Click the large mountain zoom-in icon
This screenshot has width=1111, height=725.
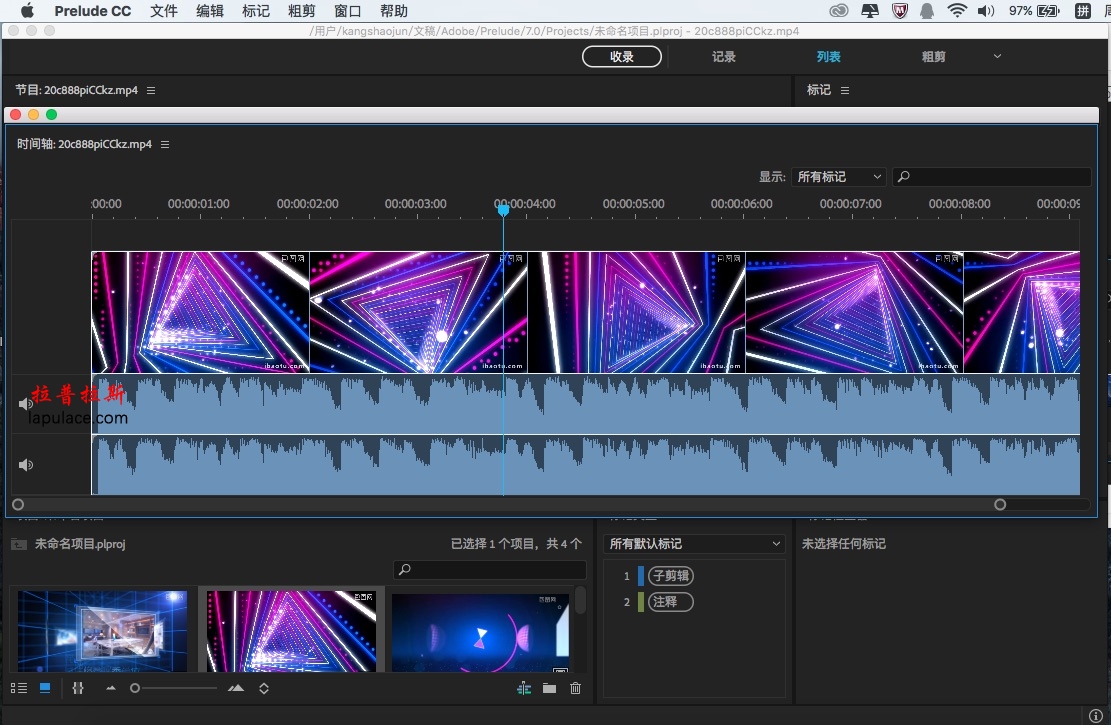[236, 688]
